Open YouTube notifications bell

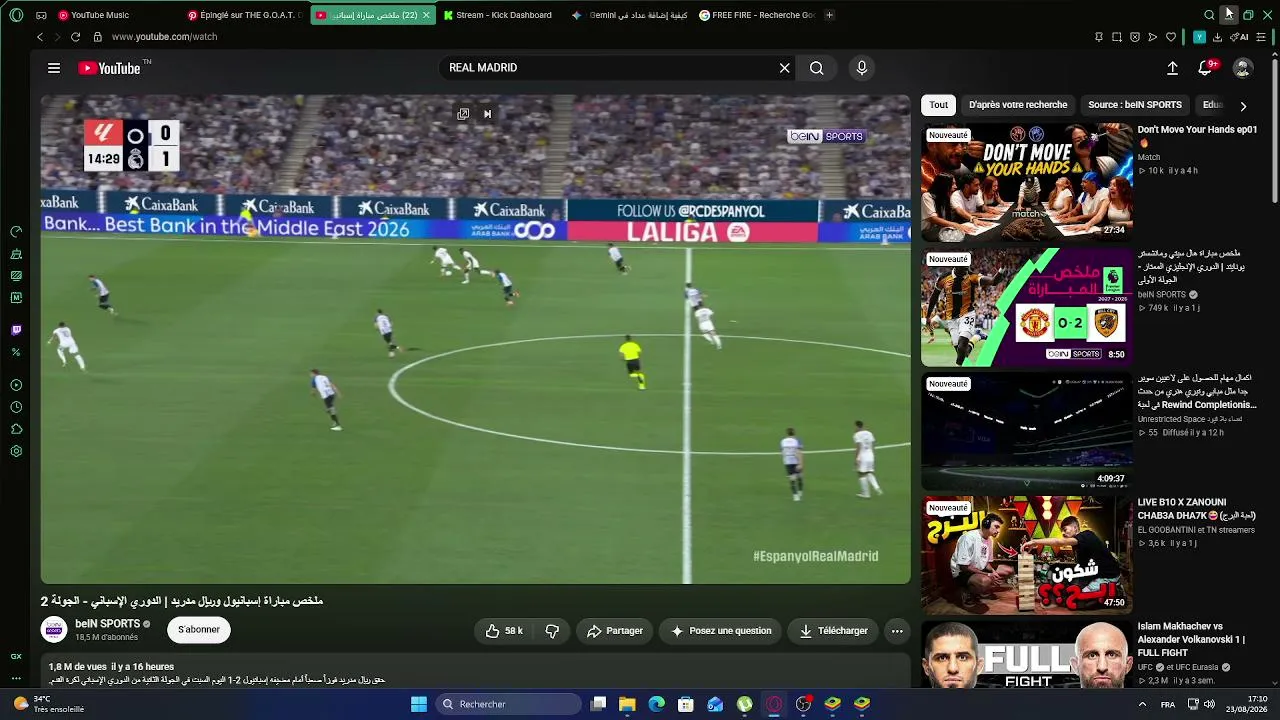pos(1206,68)
